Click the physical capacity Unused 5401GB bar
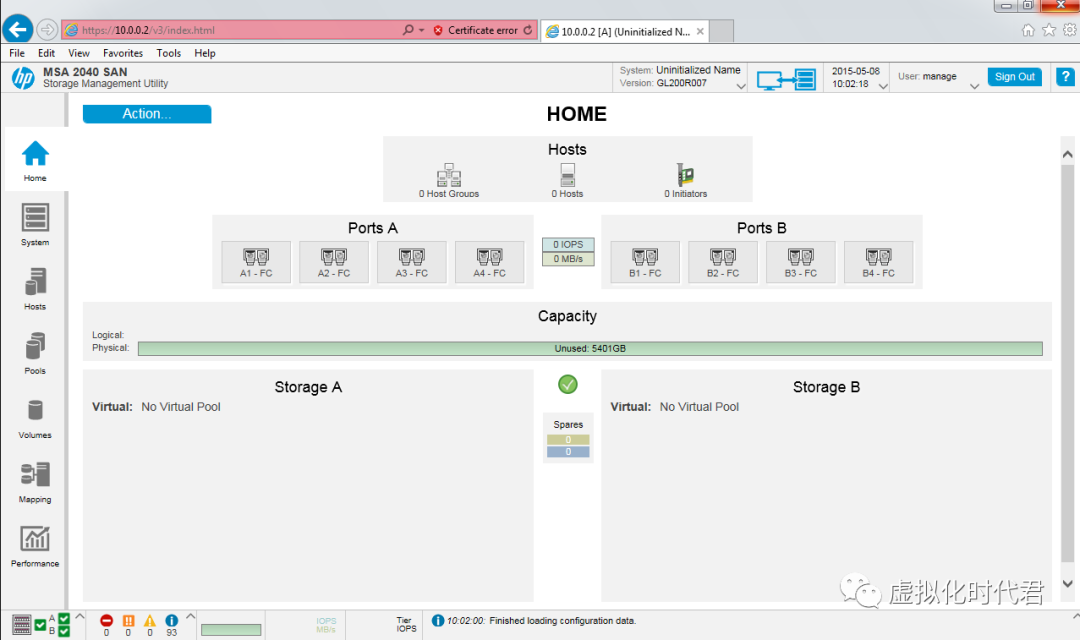Image resolution: width=1080 pixels, height=640 pixels. [x=590, y=349]
